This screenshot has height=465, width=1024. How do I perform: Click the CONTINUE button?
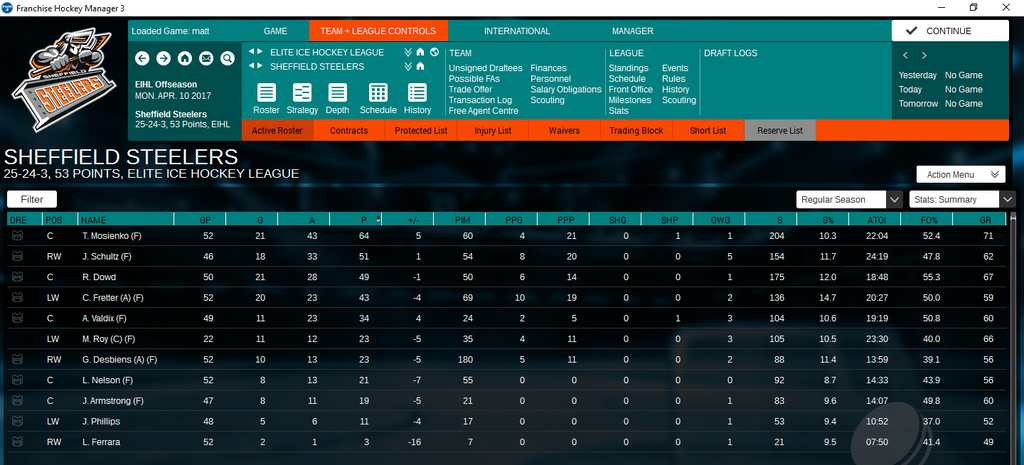(x=950, y=31)
